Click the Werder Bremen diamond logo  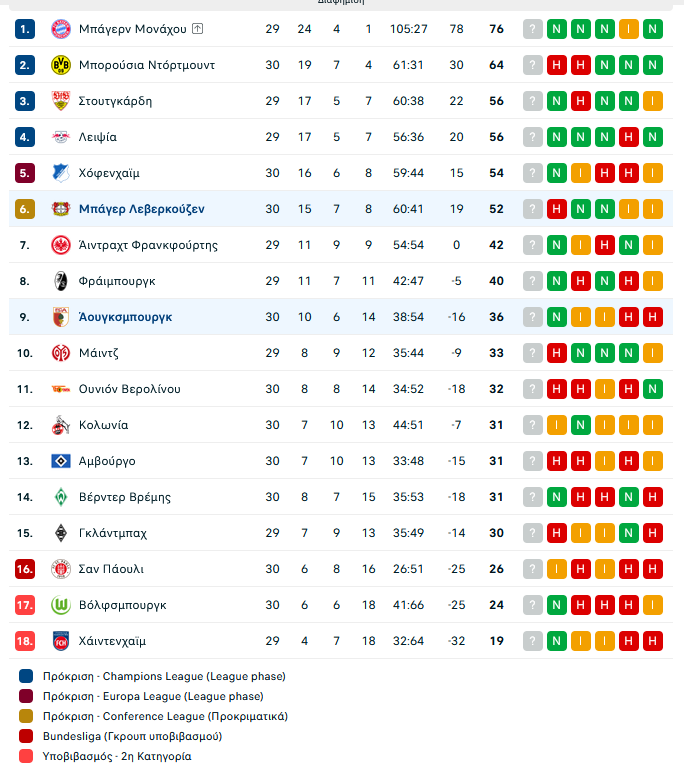coord(61,497)
